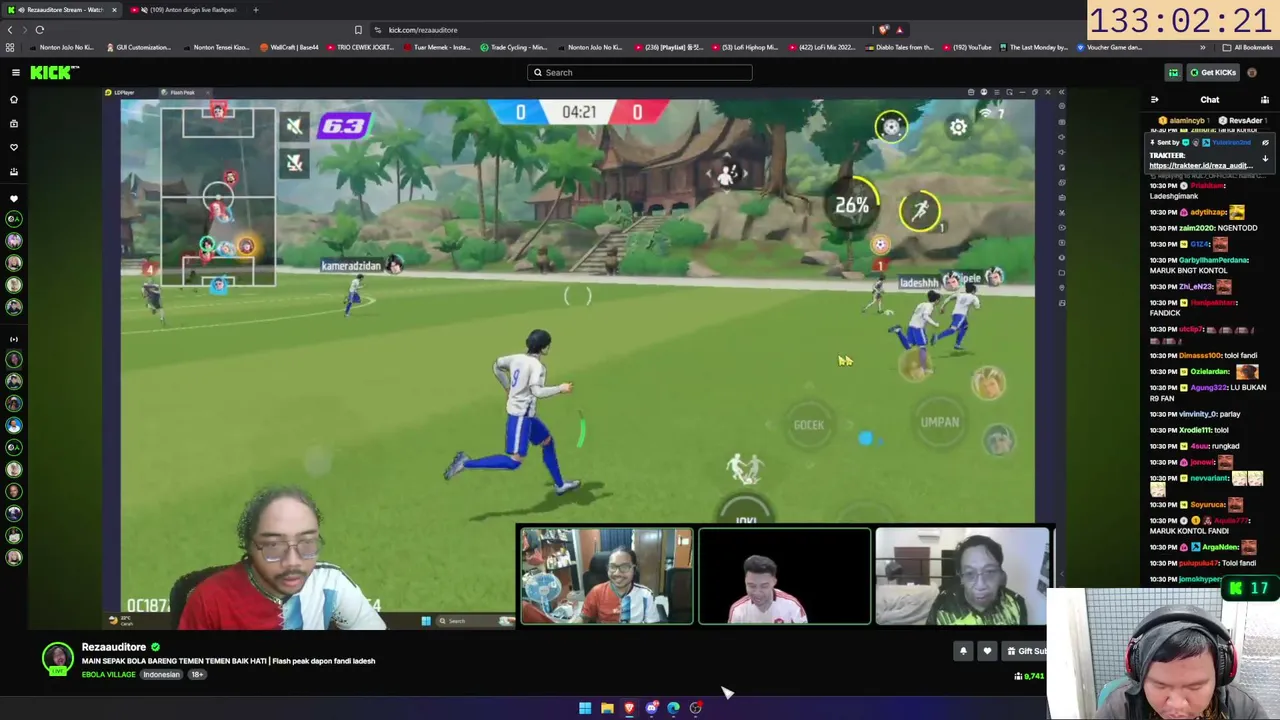Open the user profile avatar menu
This screenshot has height=720, width=1280.
[1252, 72]
